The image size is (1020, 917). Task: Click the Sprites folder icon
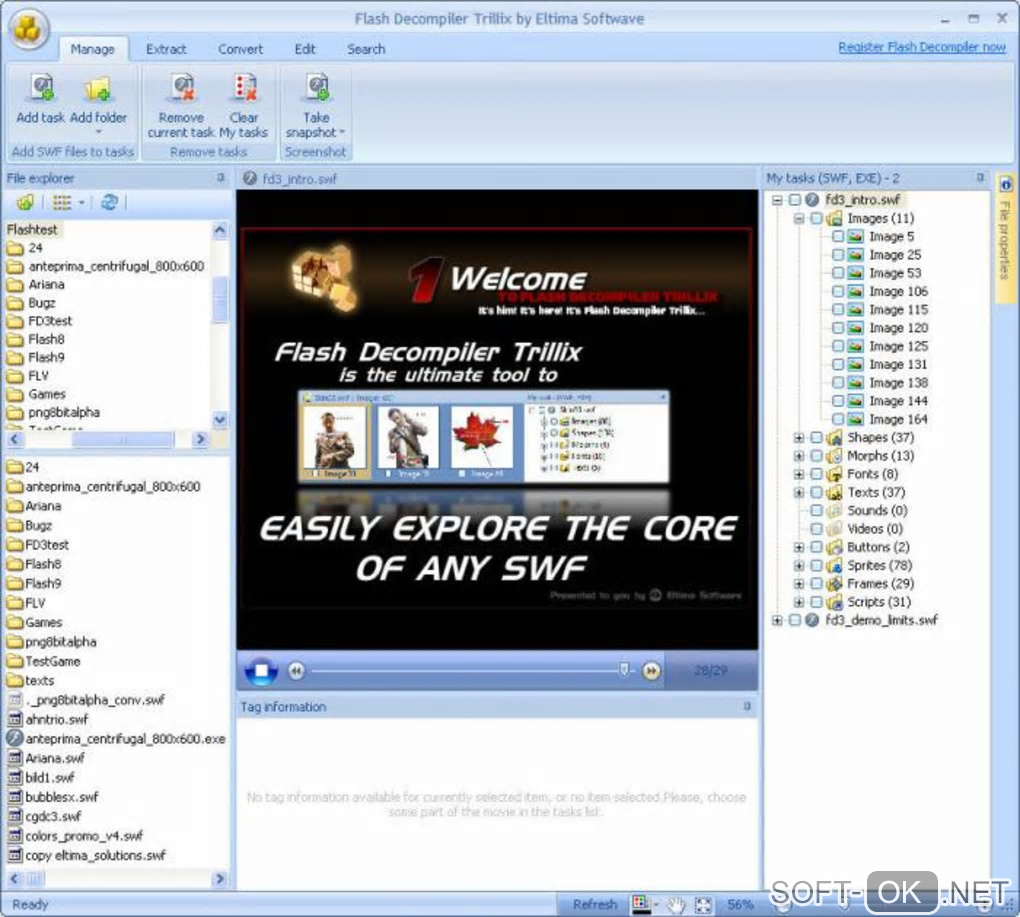point(834,566)
